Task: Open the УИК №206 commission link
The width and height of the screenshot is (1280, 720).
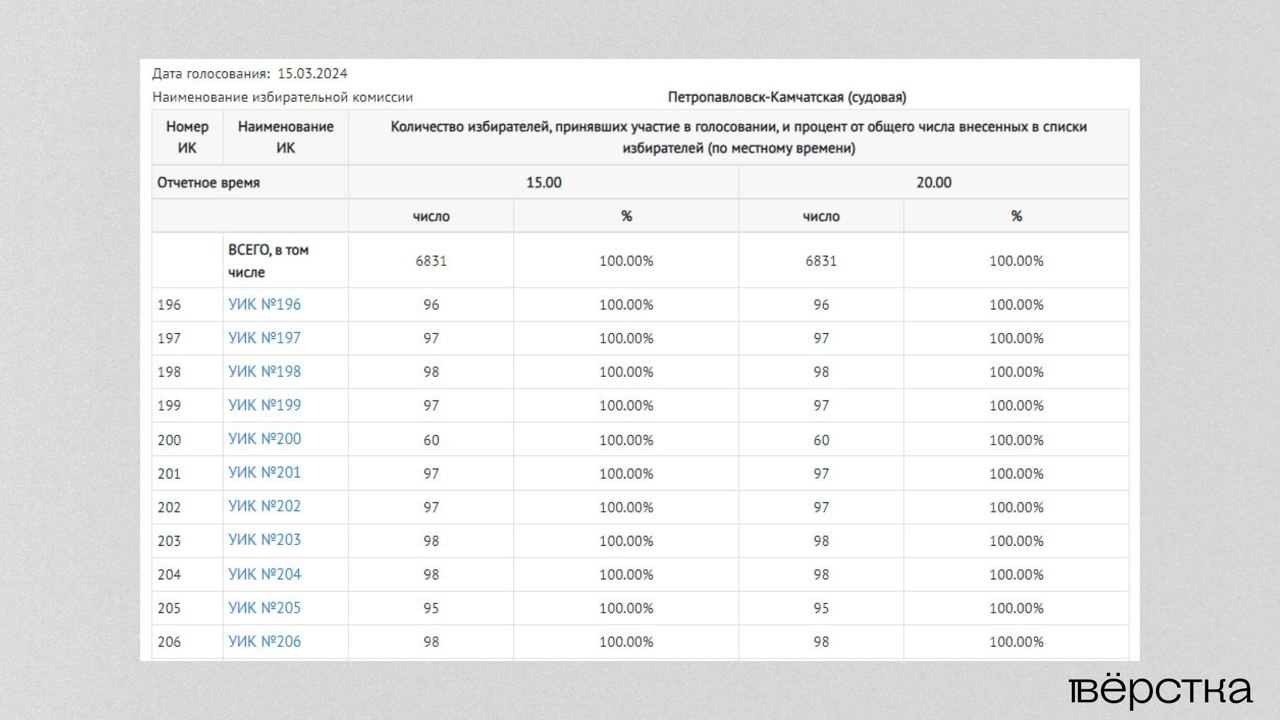Action: point(264,641)
